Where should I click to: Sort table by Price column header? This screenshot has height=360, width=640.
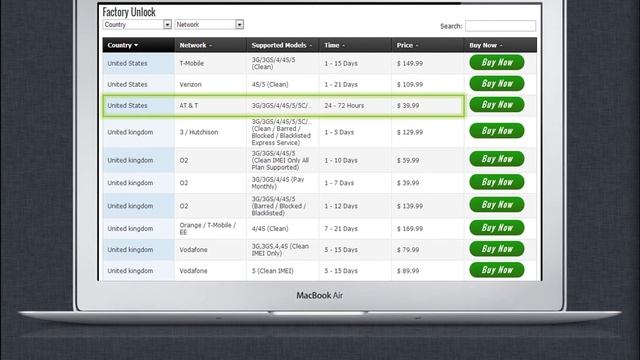(x=428, y=45)
